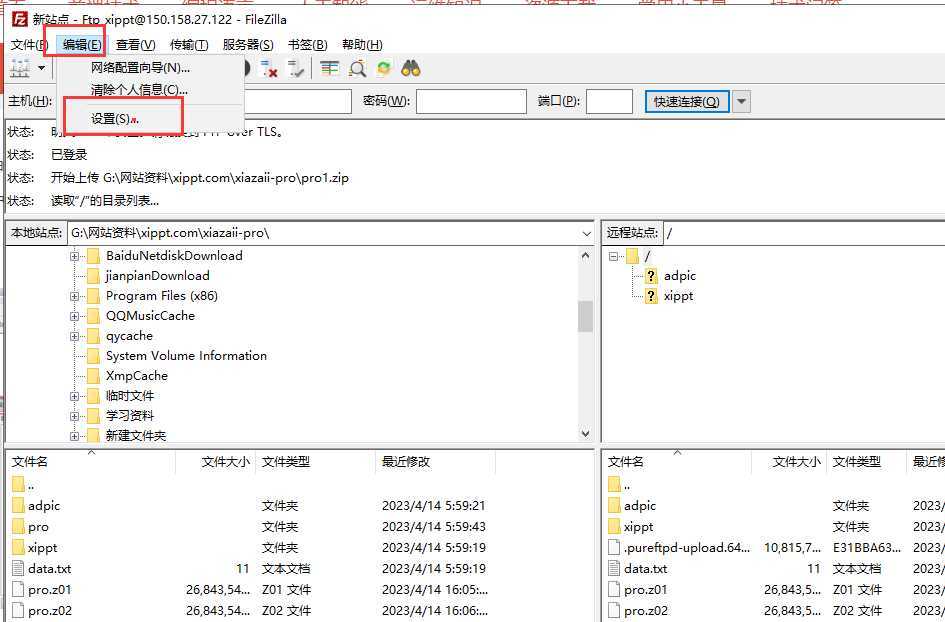Select remote xippt folder icon in file list
This screenshot has width=945, height=622.
tap(614, 527)
